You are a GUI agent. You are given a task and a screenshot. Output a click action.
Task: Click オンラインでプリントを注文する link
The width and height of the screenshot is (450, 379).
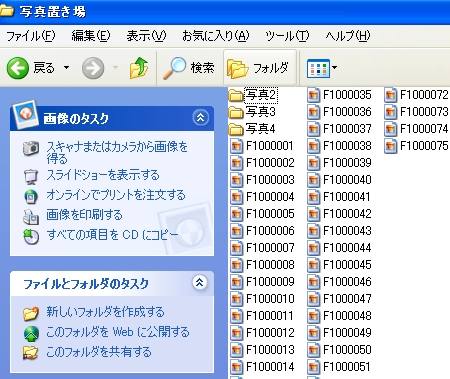[116, 195]
